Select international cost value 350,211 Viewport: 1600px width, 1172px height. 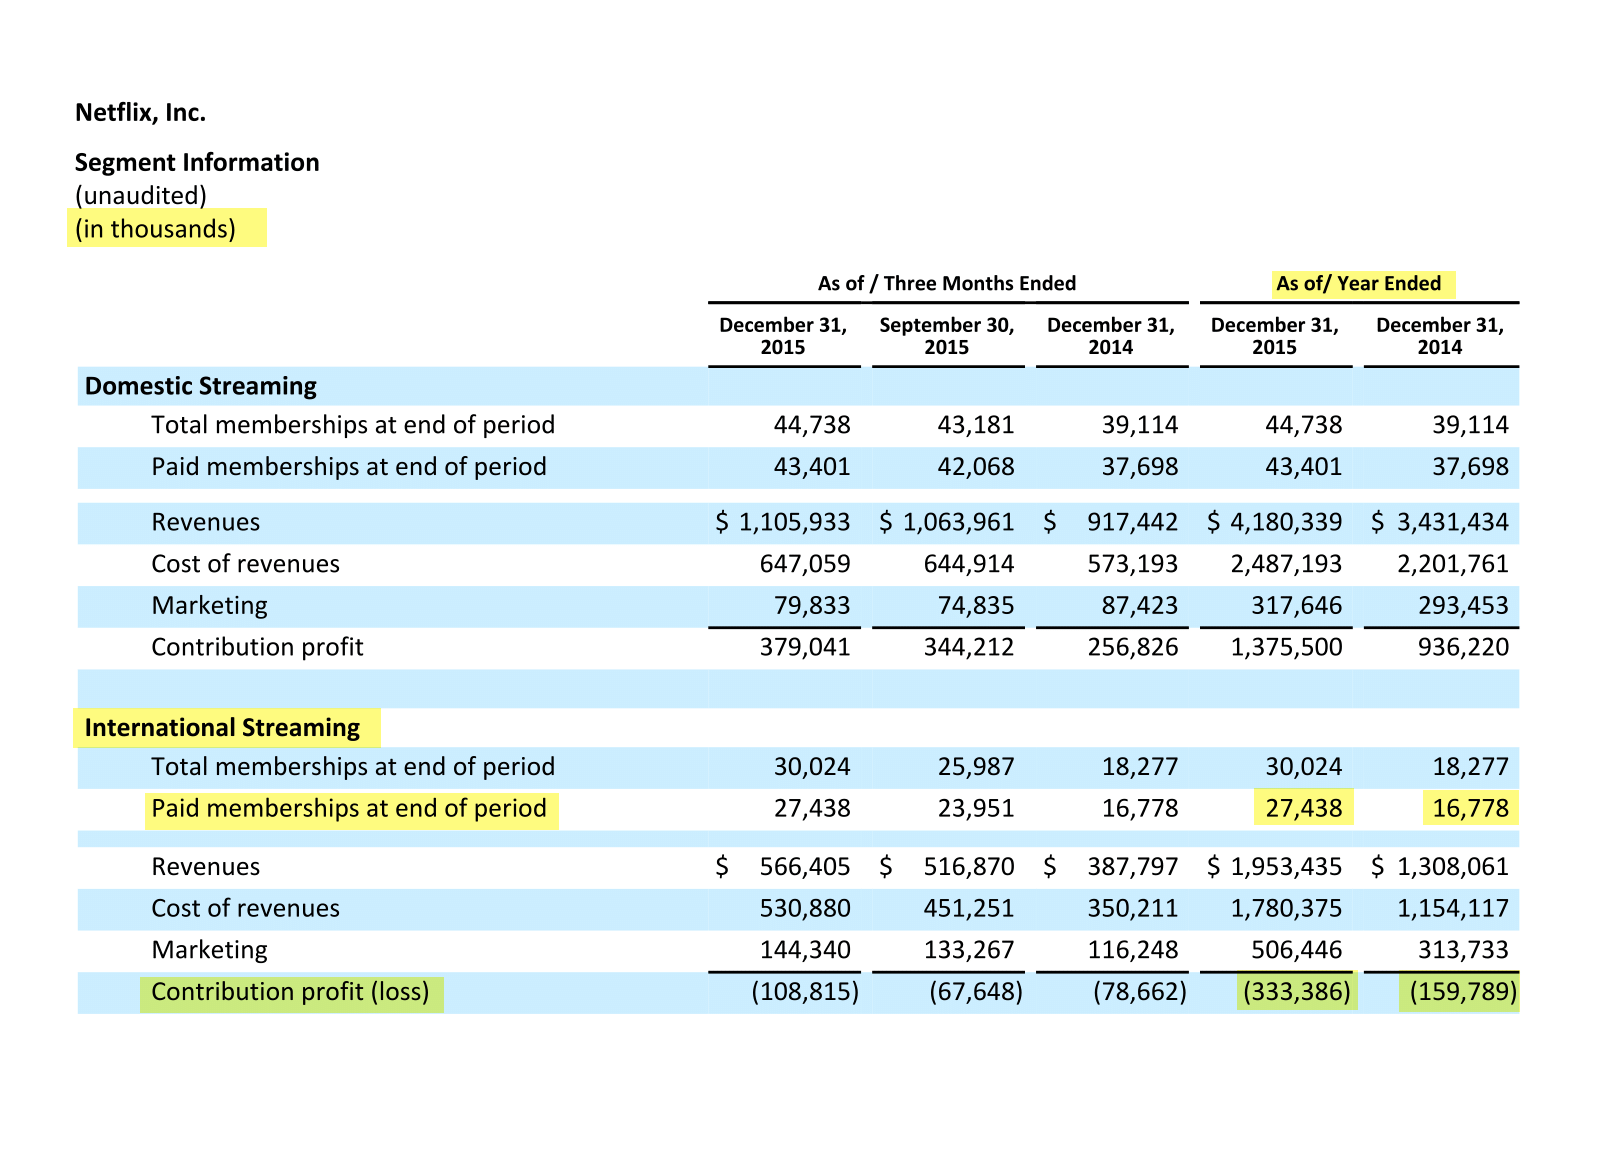[1133, 909]
